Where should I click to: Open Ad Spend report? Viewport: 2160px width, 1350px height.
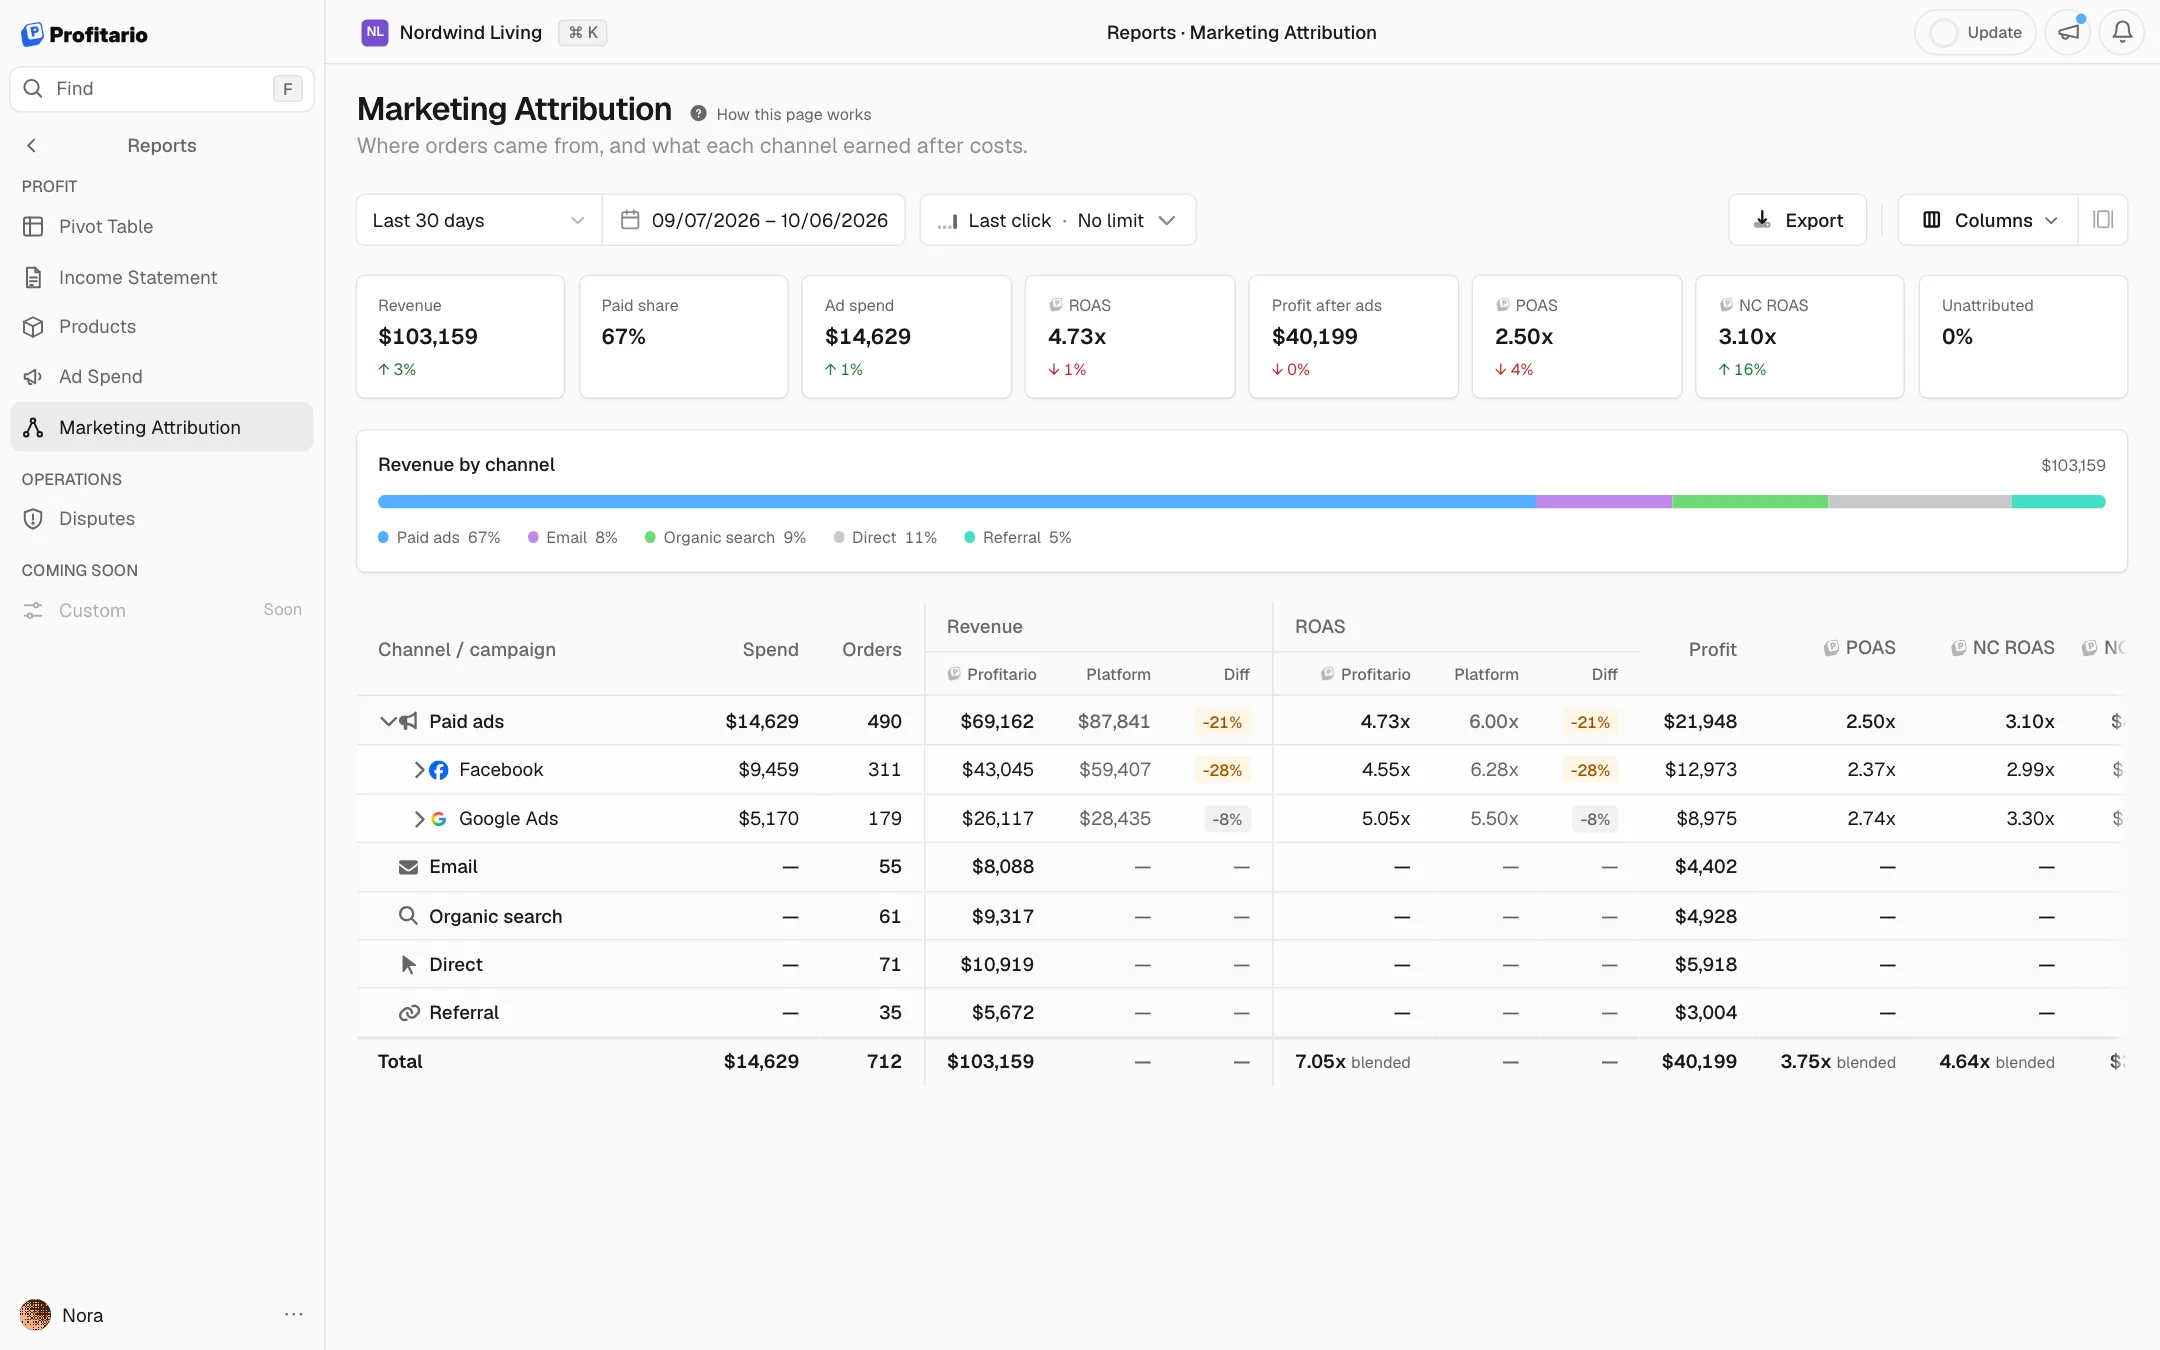162,377
